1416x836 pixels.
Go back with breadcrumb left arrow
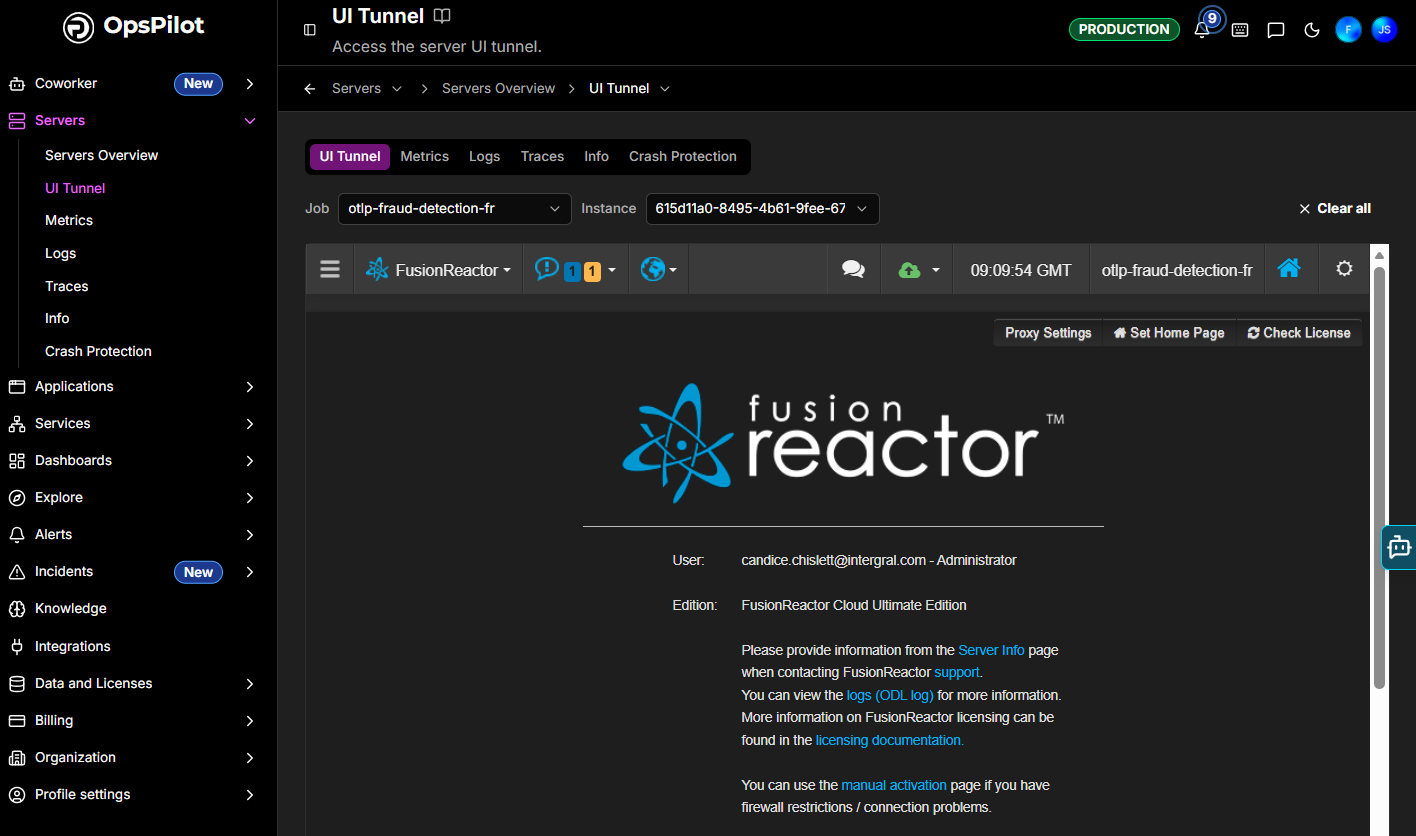[310, 89]
